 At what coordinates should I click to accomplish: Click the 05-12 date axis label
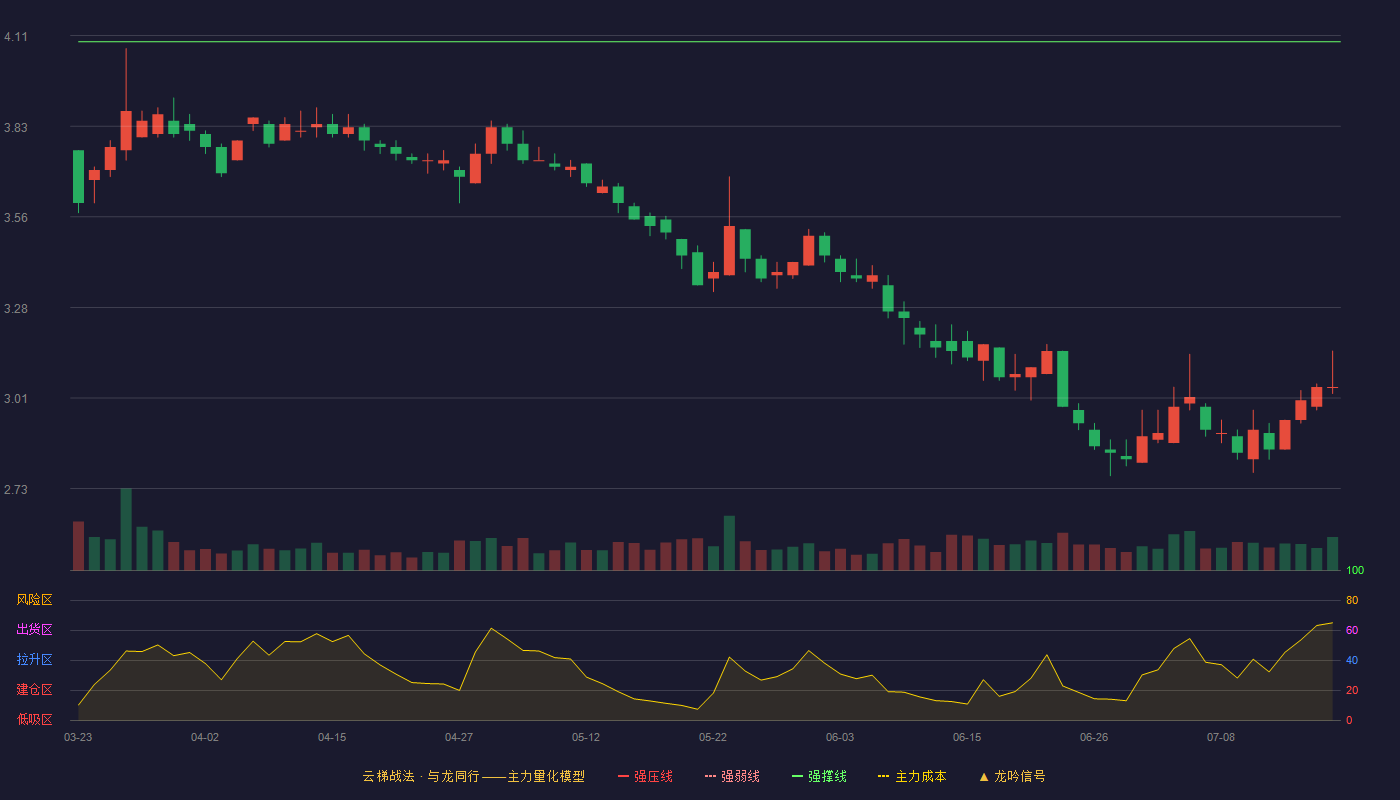(586, 737)
